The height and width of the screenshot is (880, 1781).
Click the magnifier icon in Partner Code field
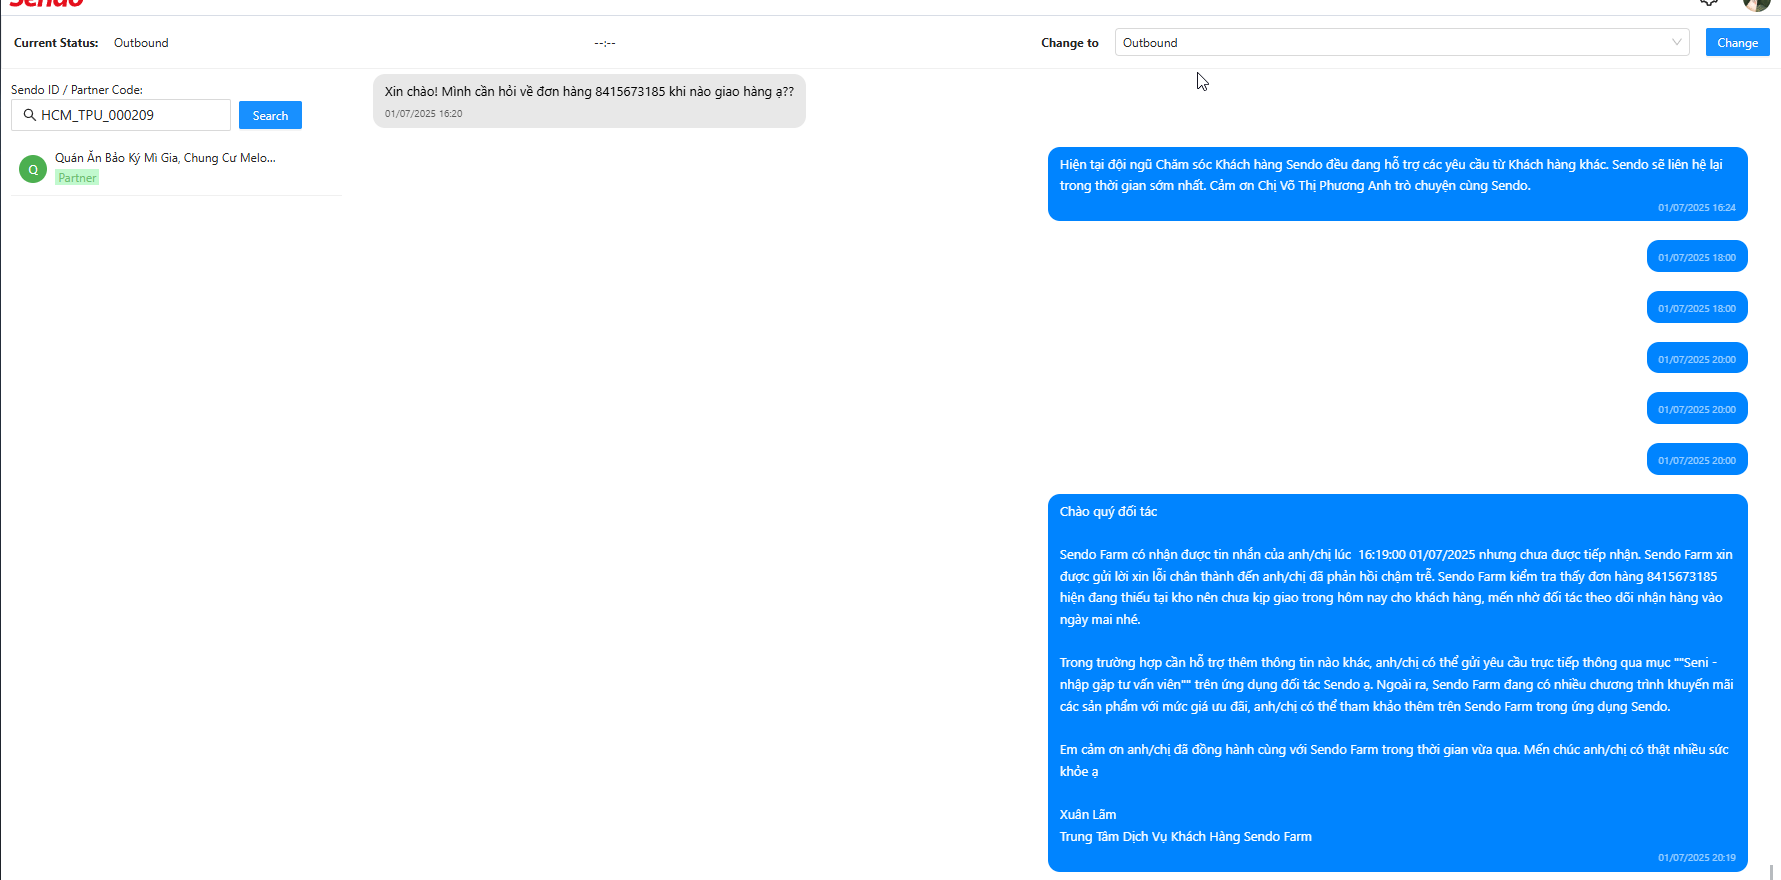(x=29, y=115)
